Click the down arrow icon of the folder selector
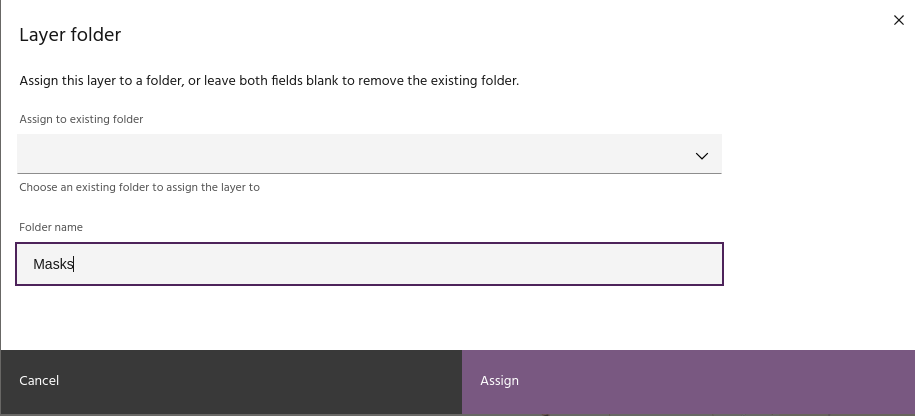The image size is (915, 416). click(x=701, y=155)
